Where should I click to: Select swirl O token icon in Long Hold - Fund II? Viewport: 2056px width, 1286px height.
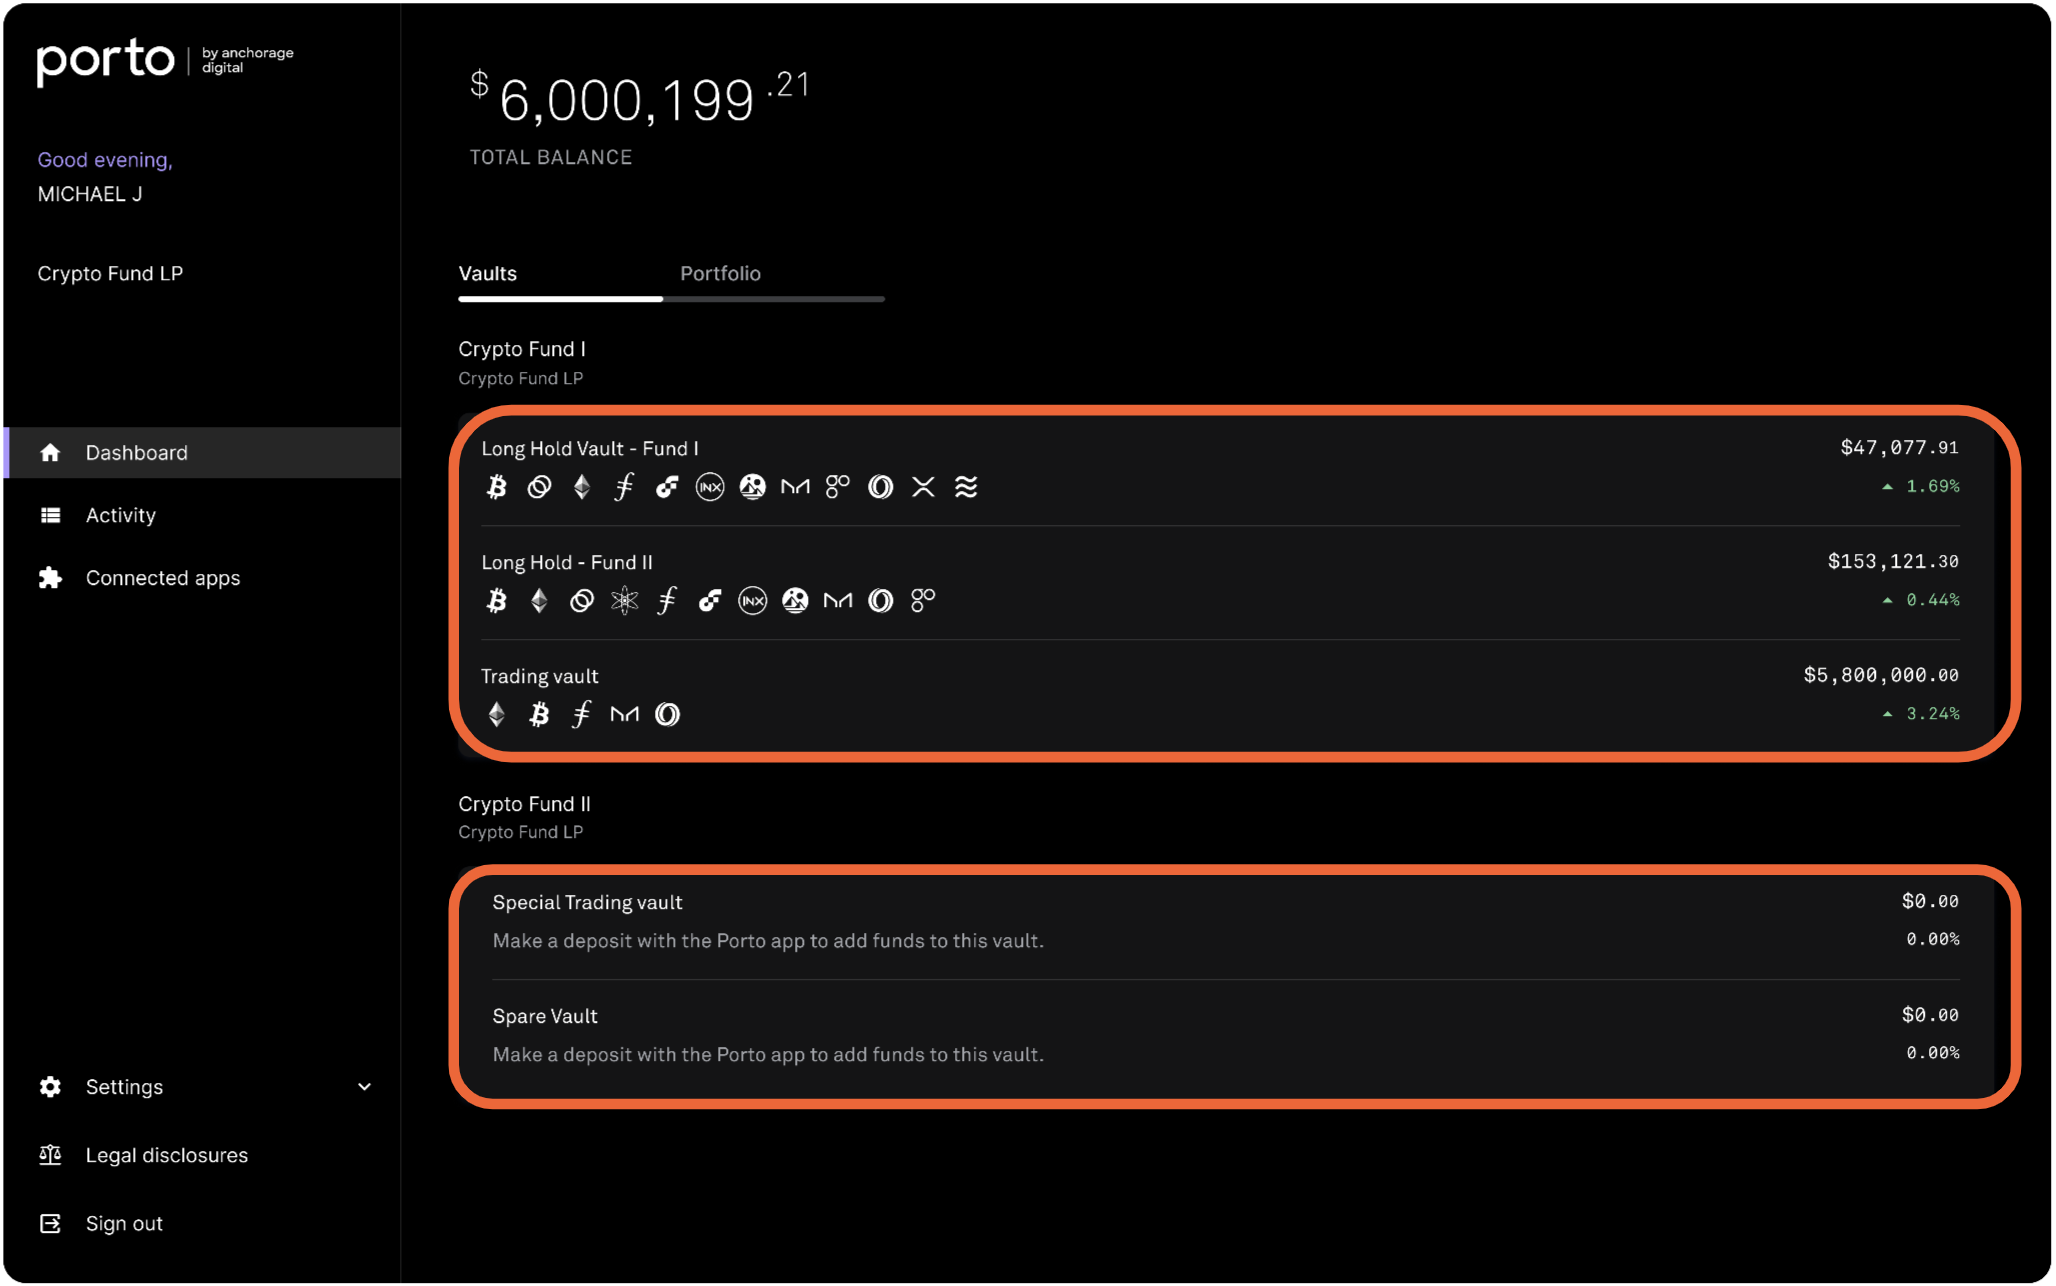pos(881,601)
